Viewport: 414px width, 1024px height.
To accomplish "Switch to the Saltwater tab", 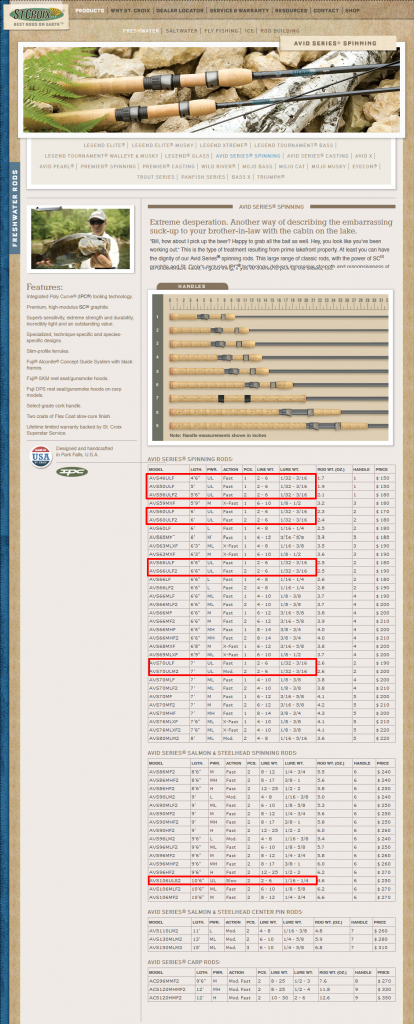I will click(x=181, y=31).
